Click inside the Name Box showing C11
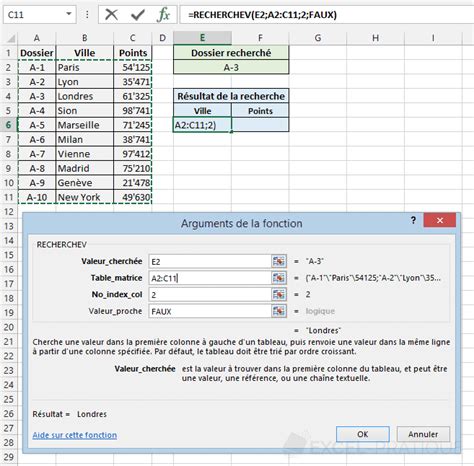This screenshot has height=466, width=474. [33, 15]
